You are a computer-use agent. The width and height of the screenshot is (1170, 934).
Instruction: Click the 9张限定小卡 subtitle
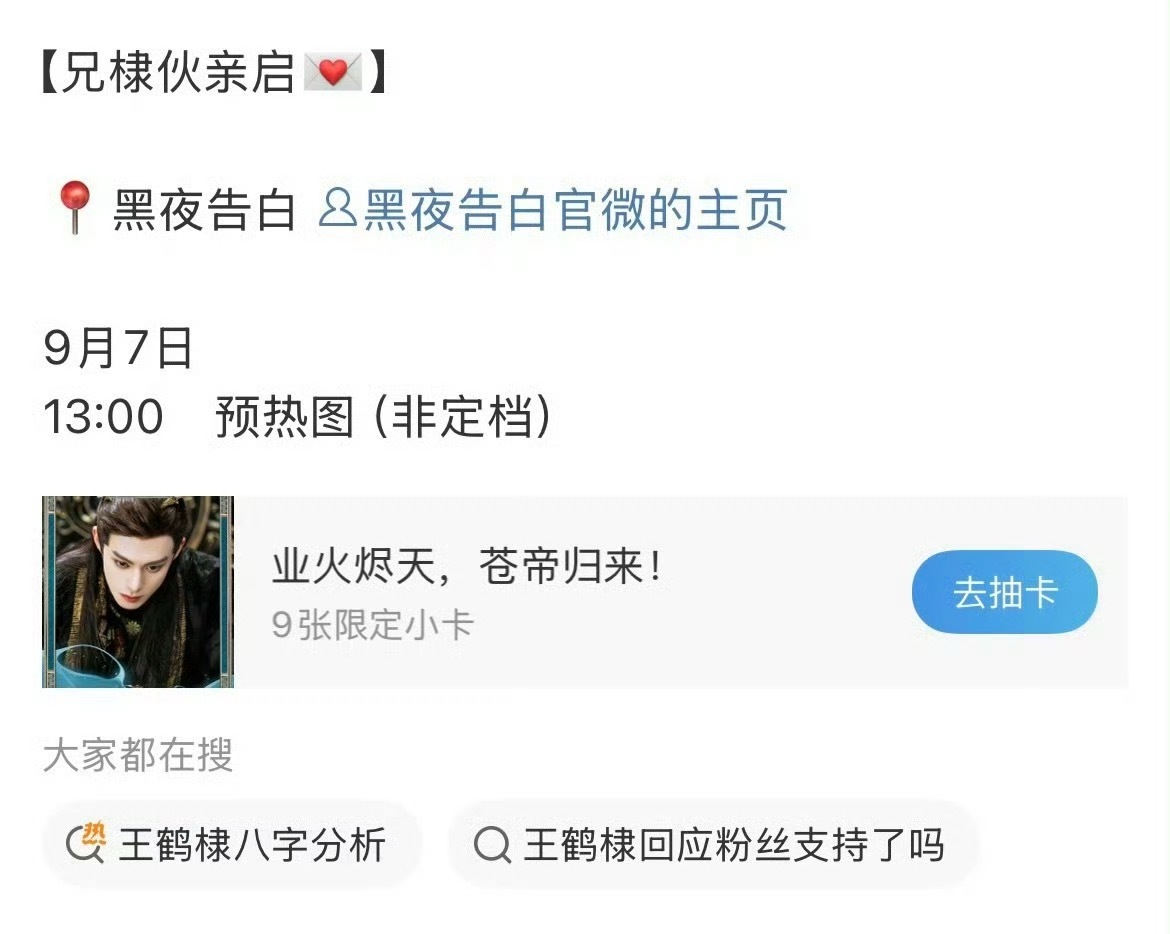372,624
